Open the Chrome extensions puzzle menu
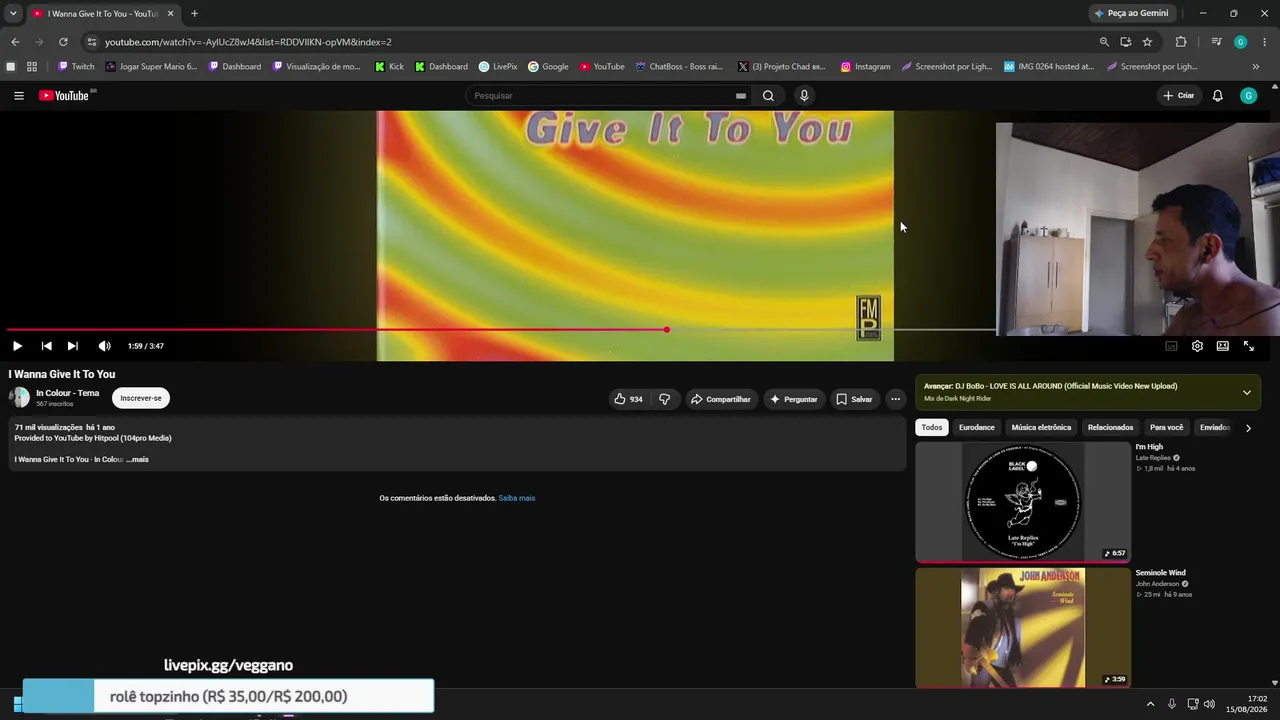The width and height of the screenshot is (1280, 720). tap(1181, 42)
